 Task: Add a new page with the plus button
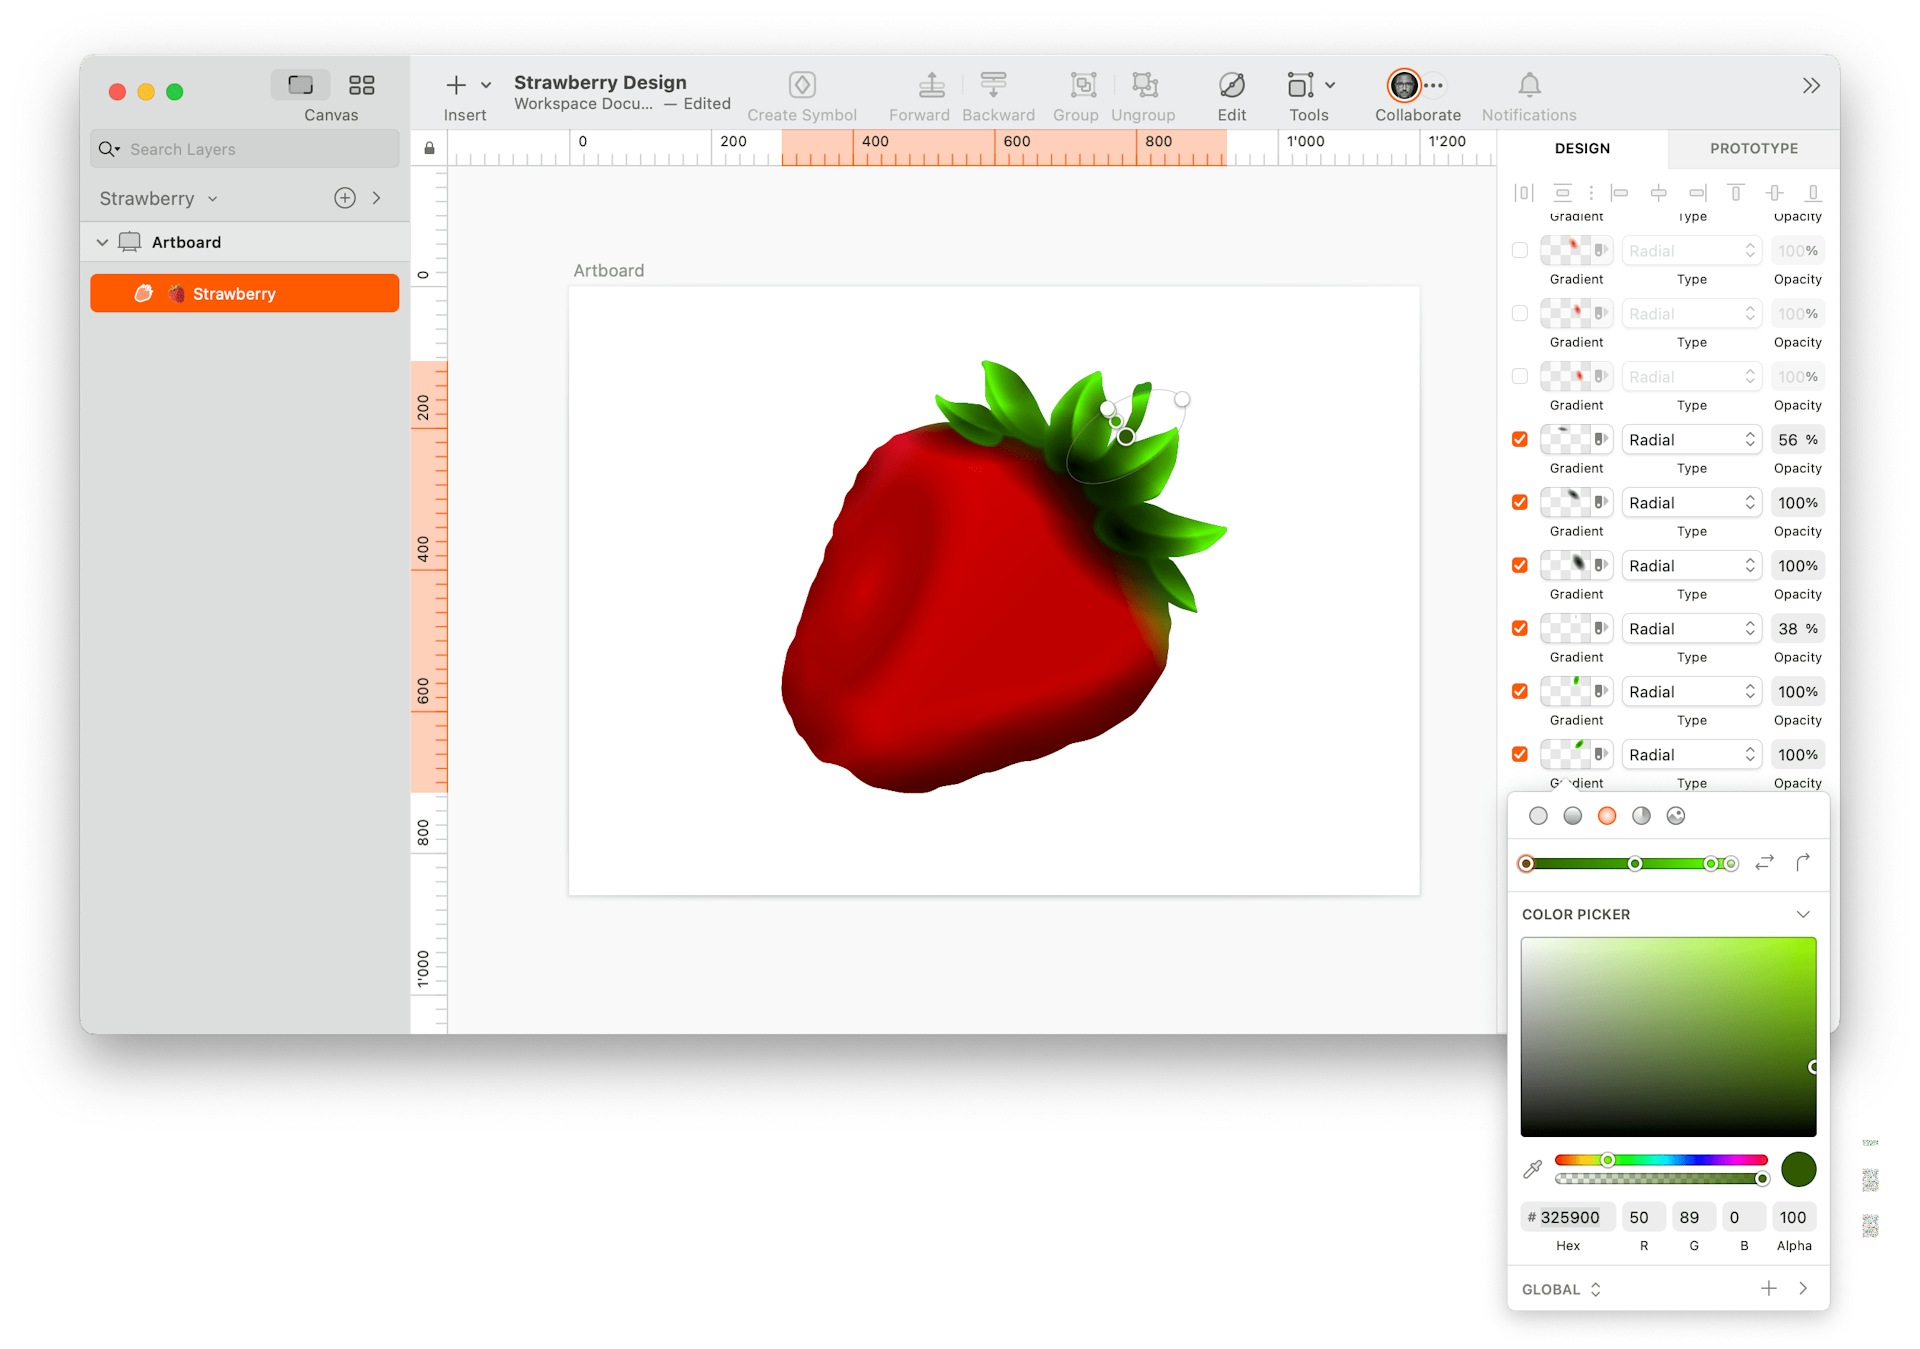click(344, 197)
